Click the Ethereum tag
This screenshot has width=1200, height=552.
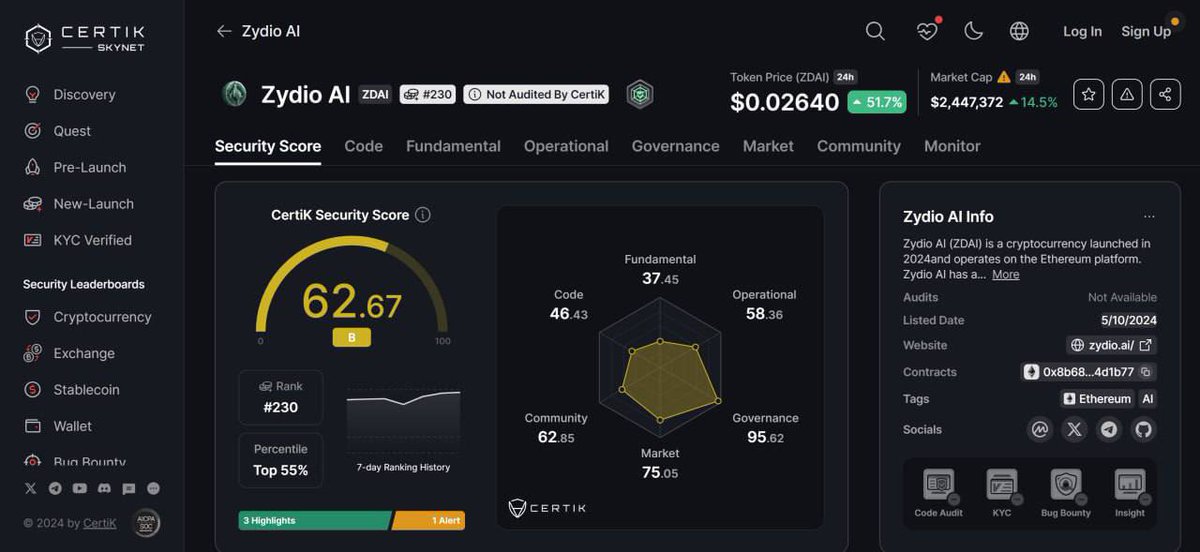[x=1097, y=399]
